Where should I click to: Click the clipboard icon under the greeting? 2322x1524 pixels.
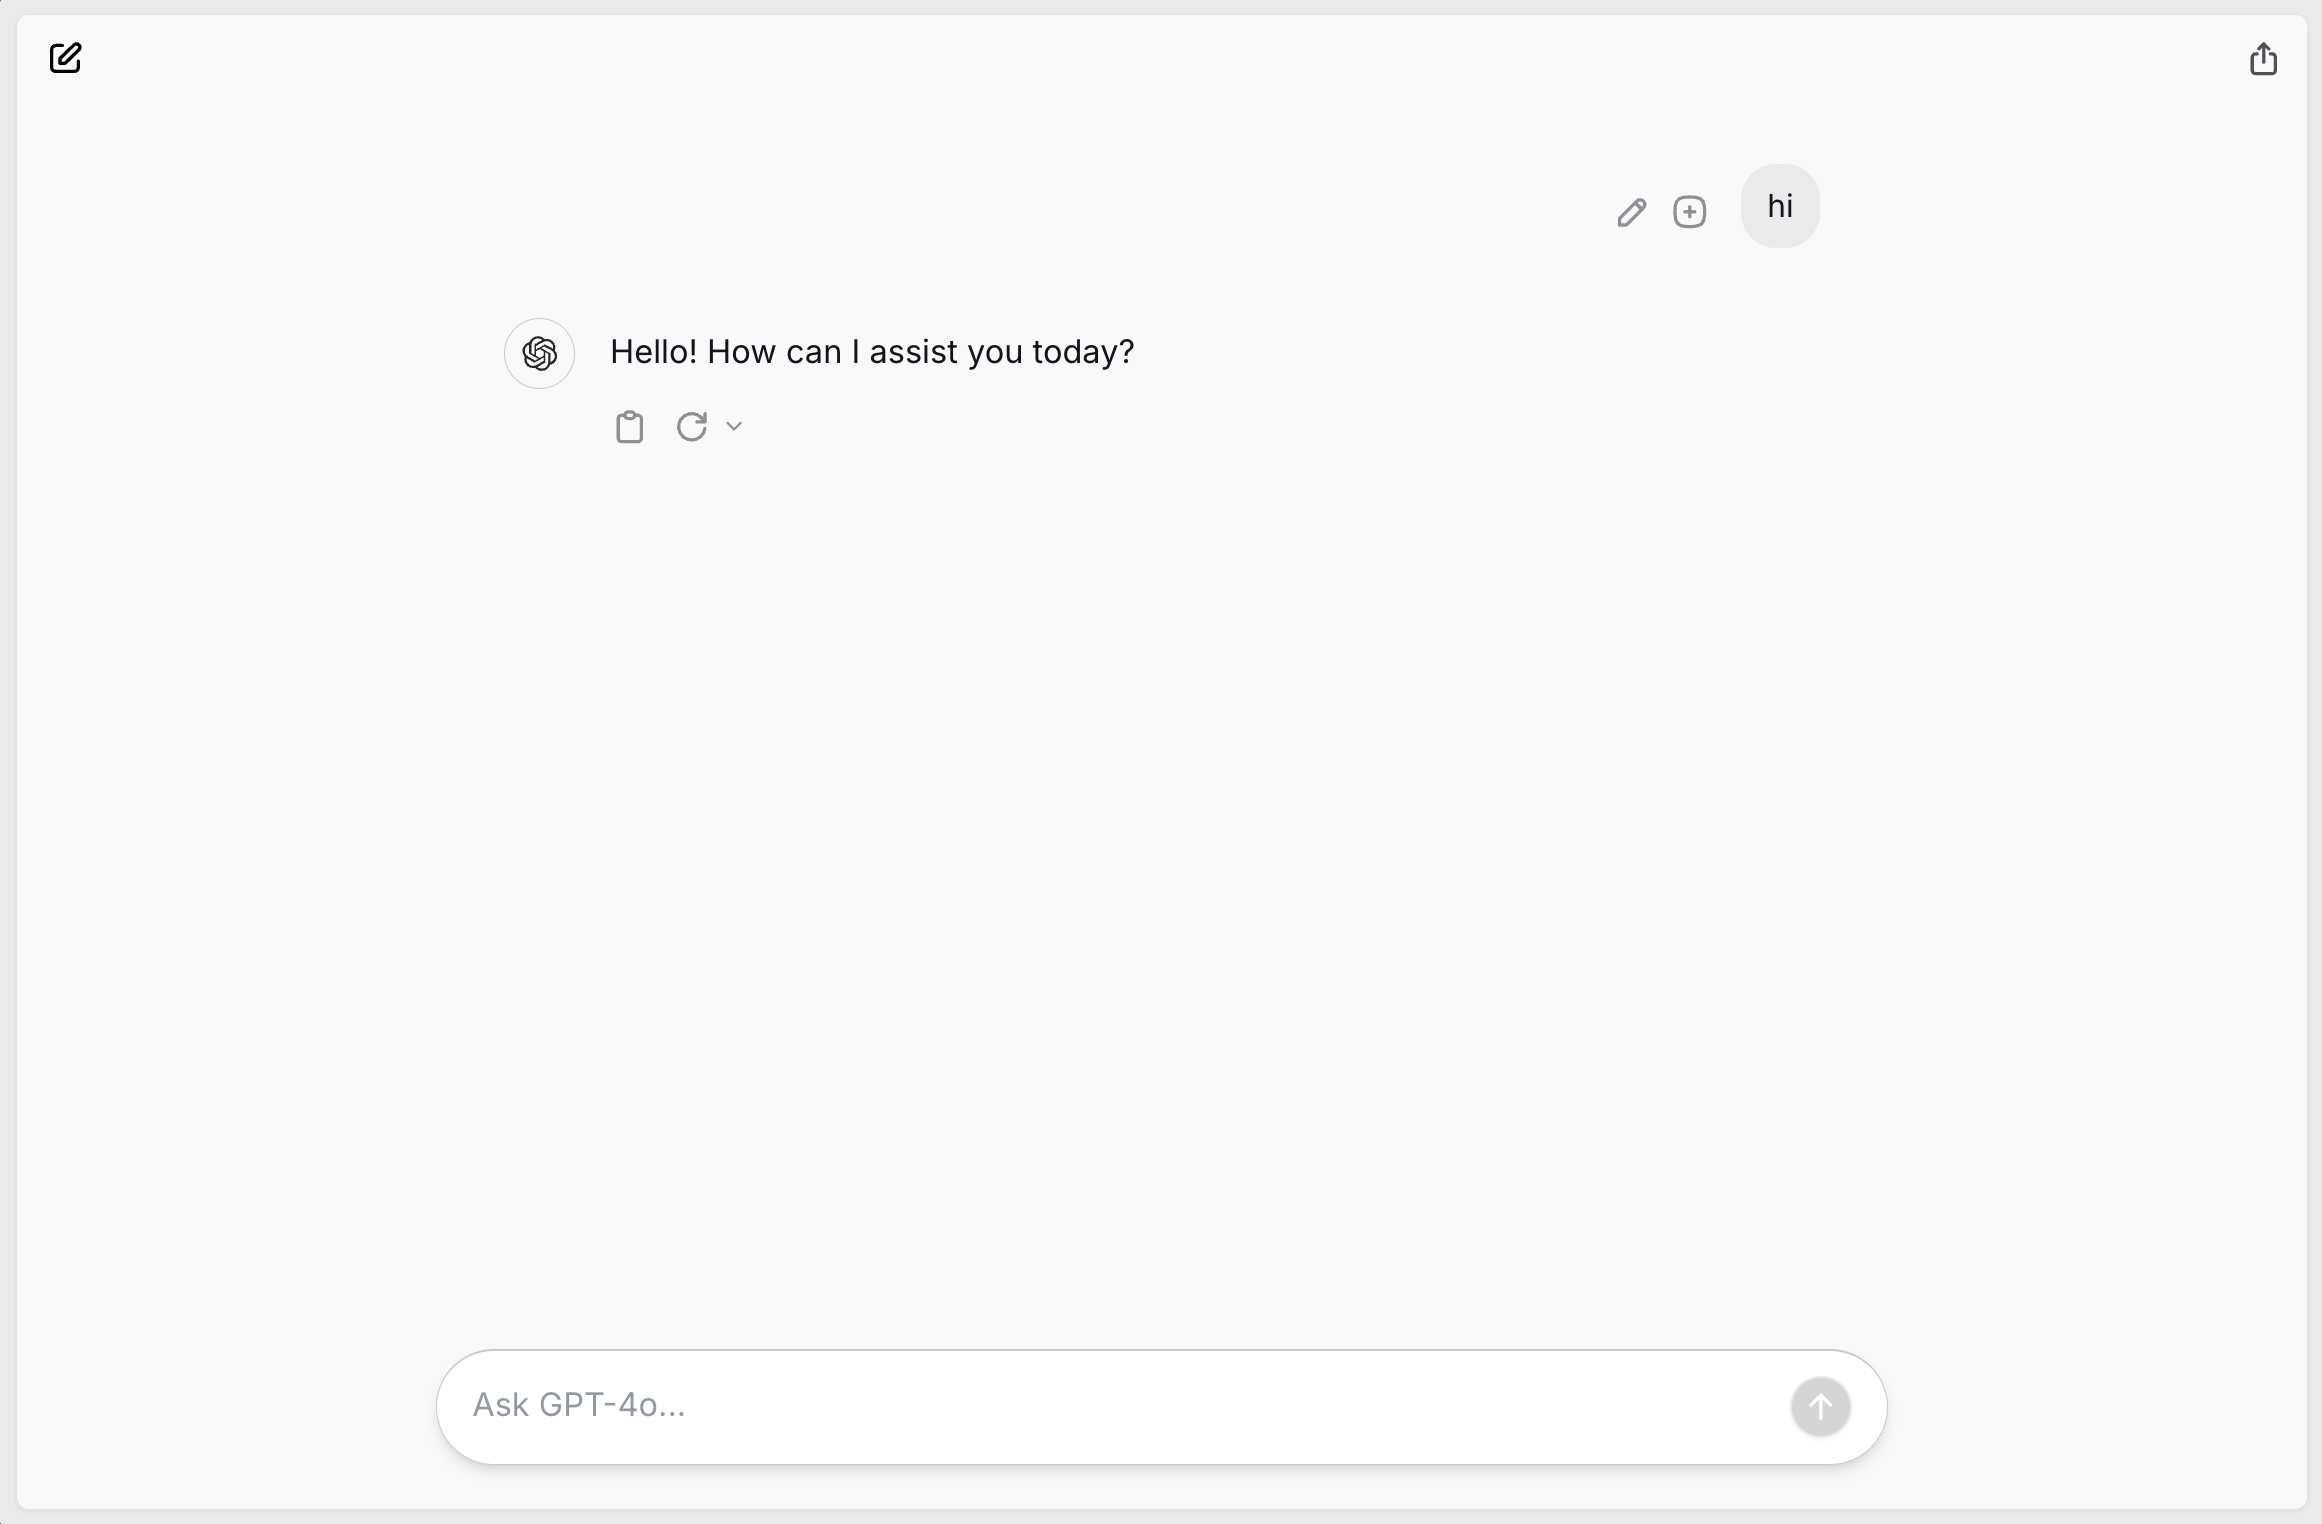pyautogui.click(x=629, y=426)
